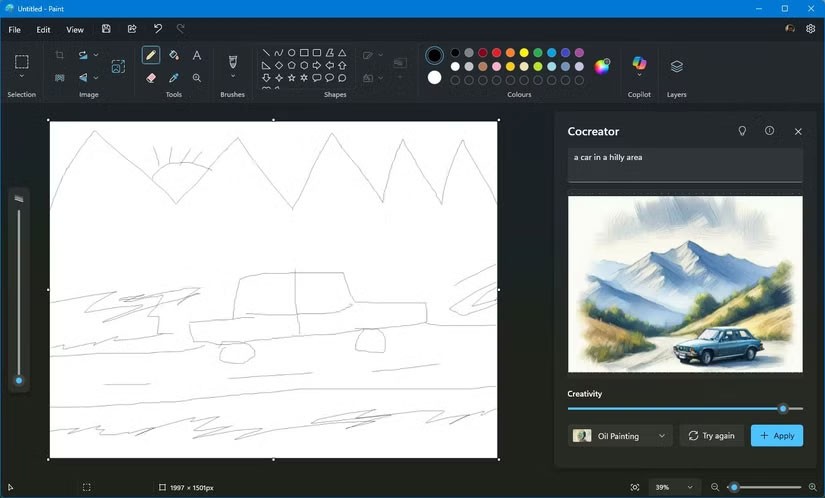825x498 pixels.
Task: Open the View menu
Action: (x=75, y=30)
